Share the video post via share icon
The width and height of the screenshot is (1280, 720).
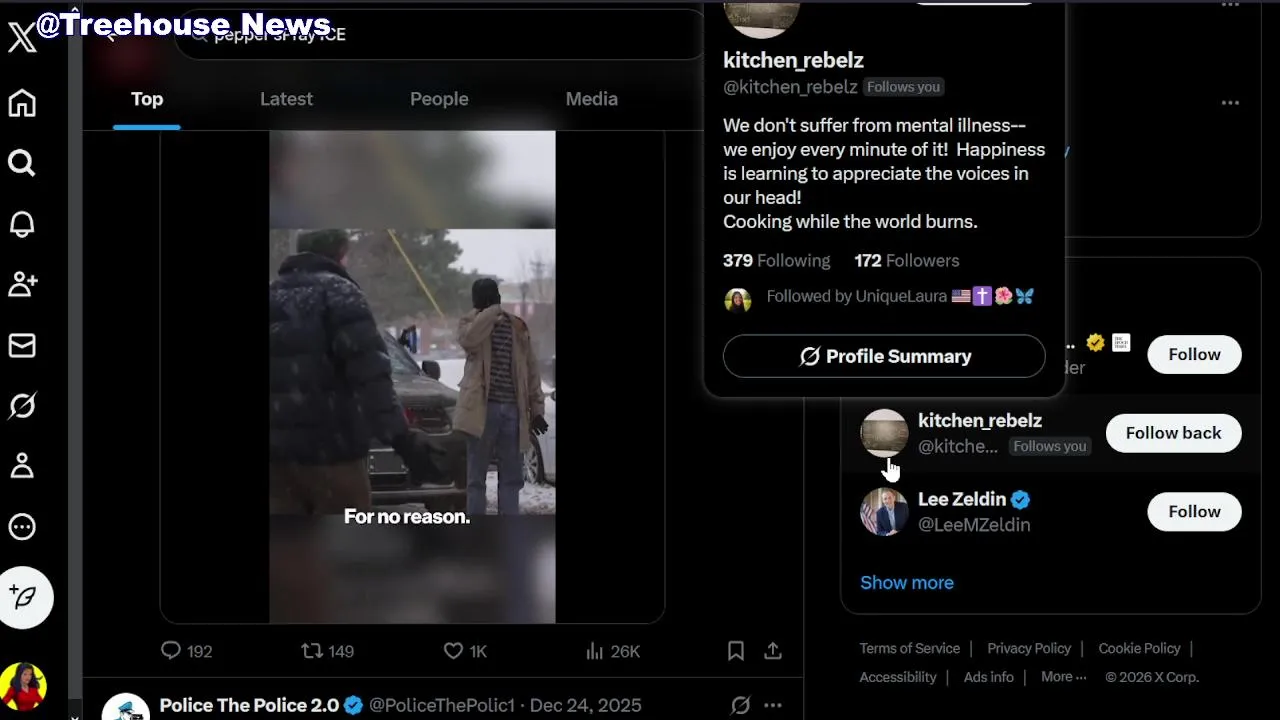click(x=773, y=651)
